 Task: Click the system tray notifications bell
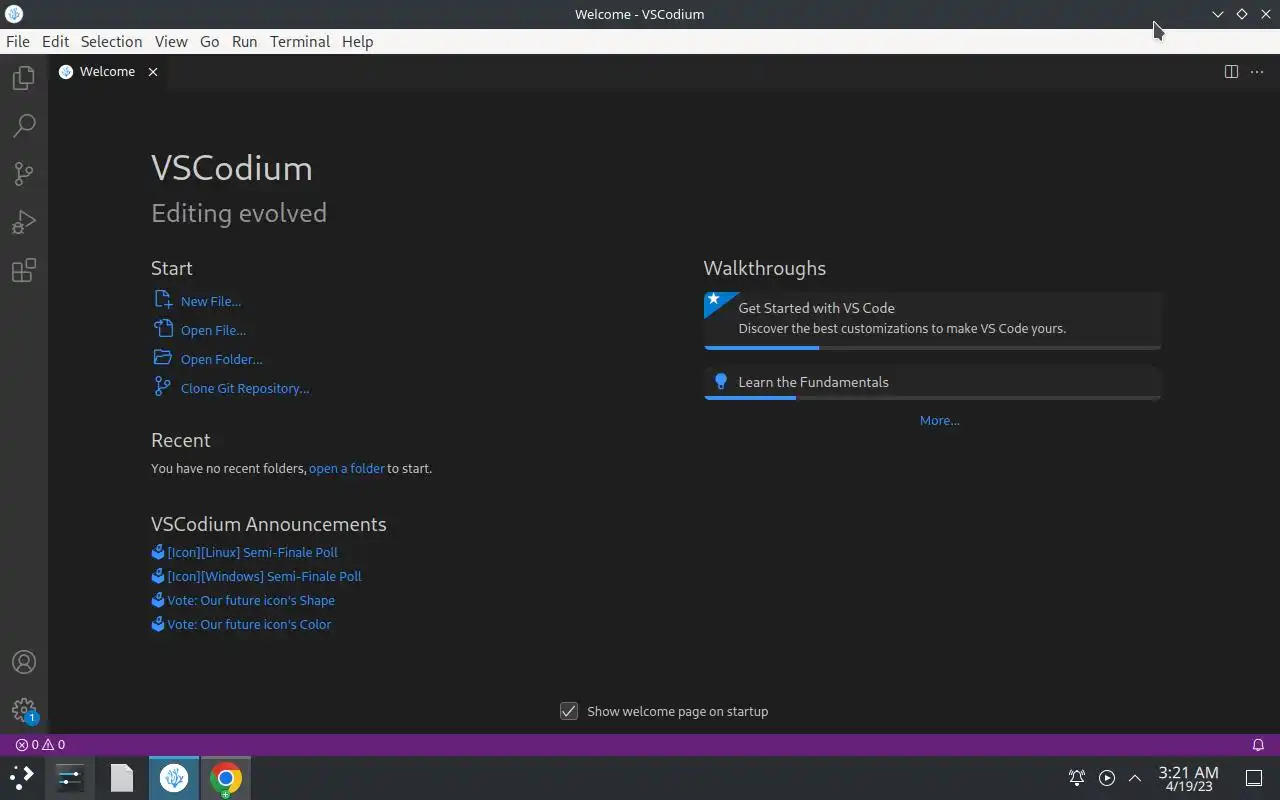tap(1077, 777)
